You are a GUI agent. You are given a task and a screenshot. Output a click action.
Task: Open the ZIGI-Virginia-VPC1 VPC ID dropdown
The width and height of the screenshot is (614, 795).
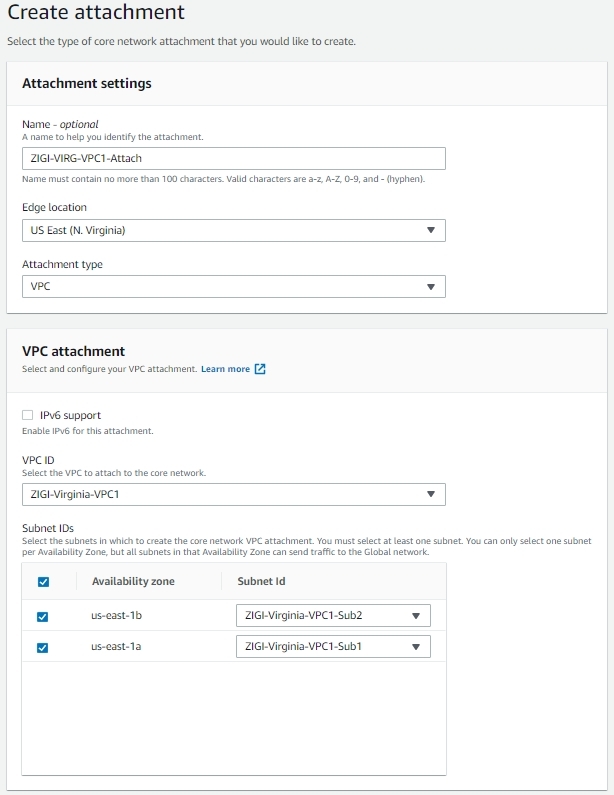(x=234, y=494)
